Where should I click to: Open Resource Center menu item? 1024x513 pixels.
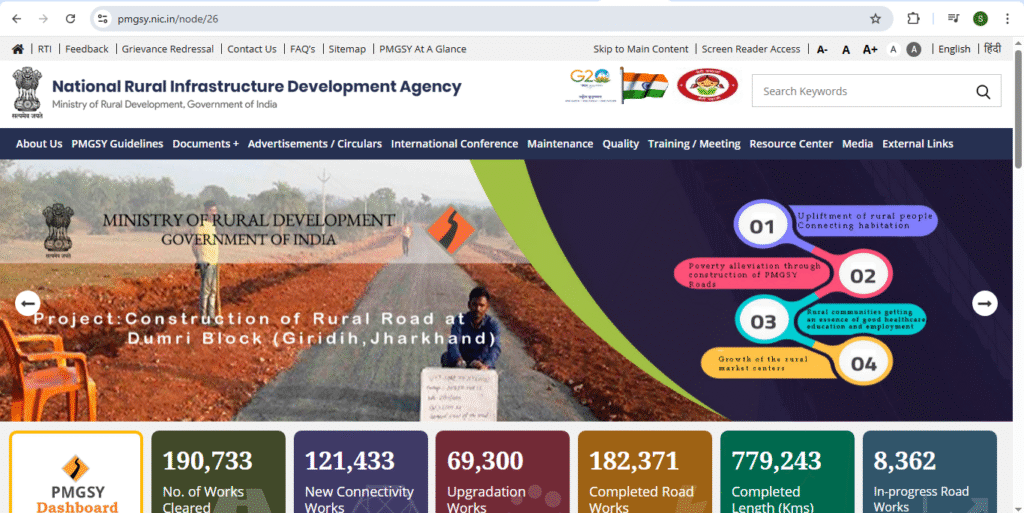point(791,144)
